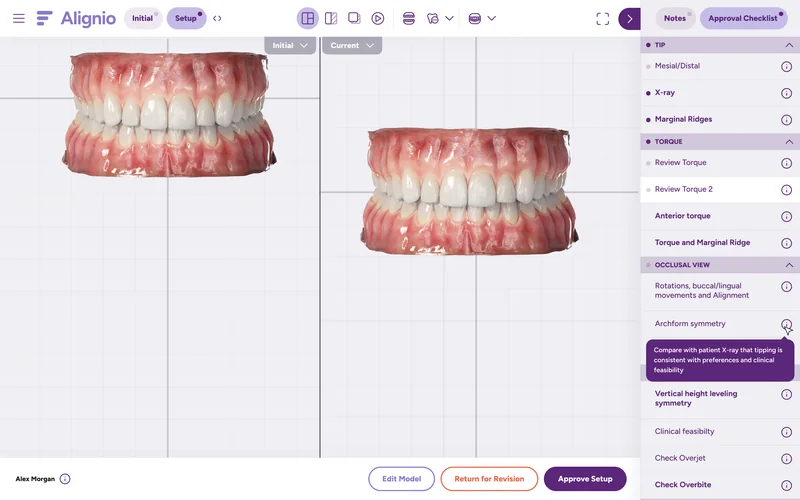Select the side-by-side overlay view icon
The height and width of the screenshot is (500, 800).
[x=331, y=18]
